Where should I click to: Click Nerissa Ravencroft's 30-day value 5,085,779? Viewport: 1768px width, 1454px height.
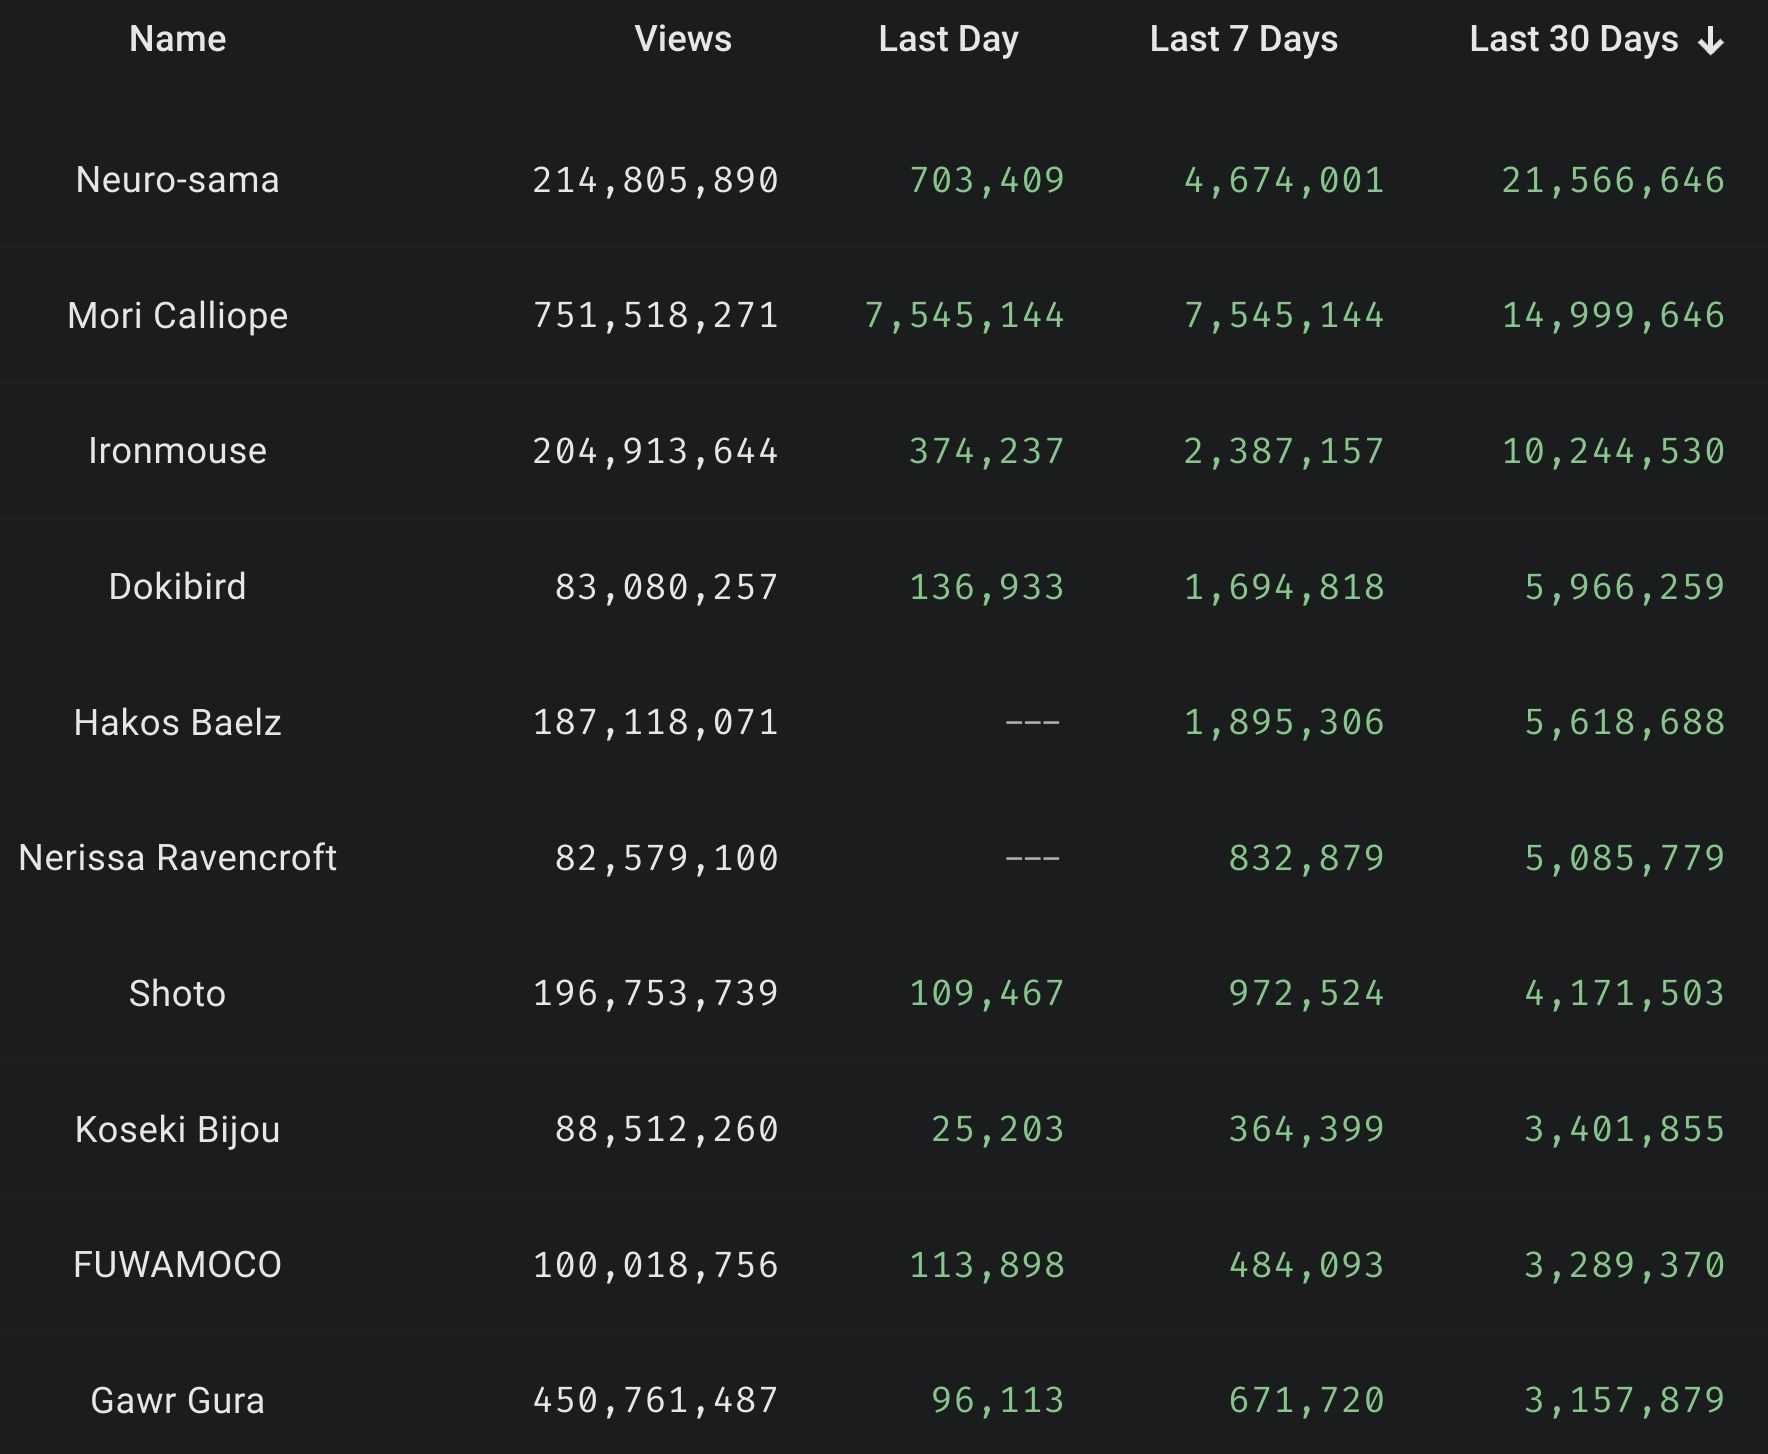pyautogui.click(x=1625, y=858)
